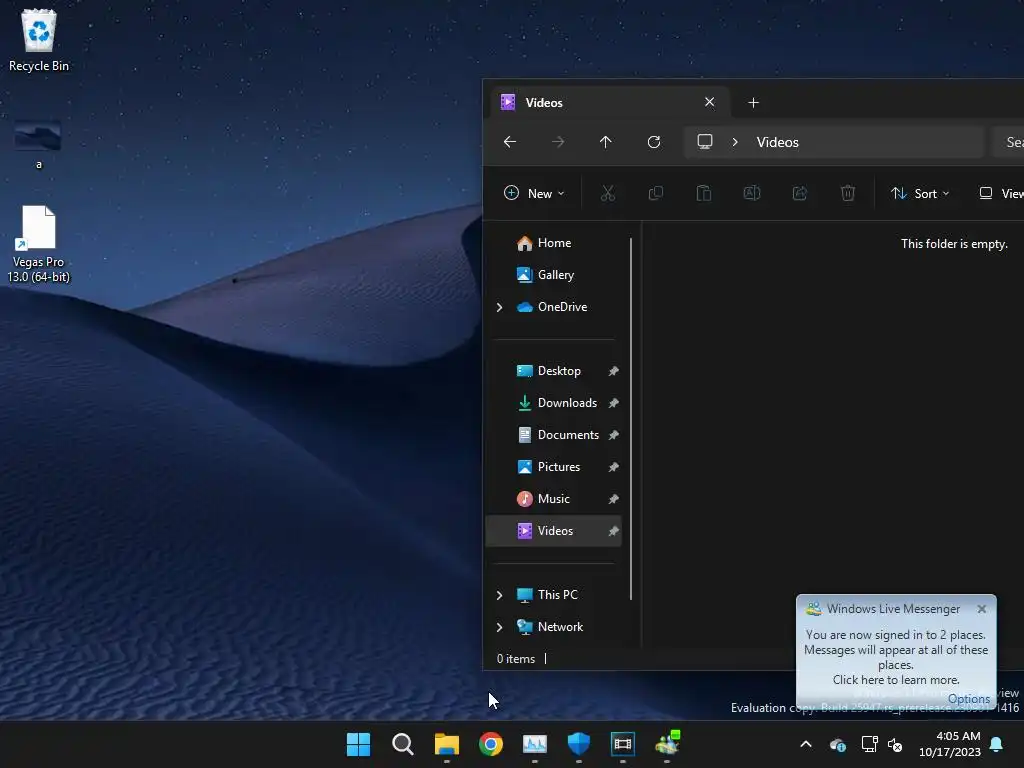Click the PC icon in address bar

[705, 142]
